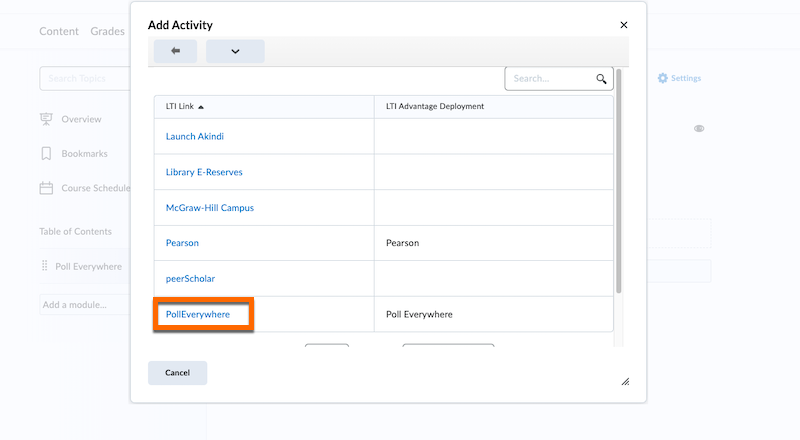The width and height of the screenshot is (800, 440).
Task: Click the Poll Everywhere drag handle icon
Action: tap(44, 266)
